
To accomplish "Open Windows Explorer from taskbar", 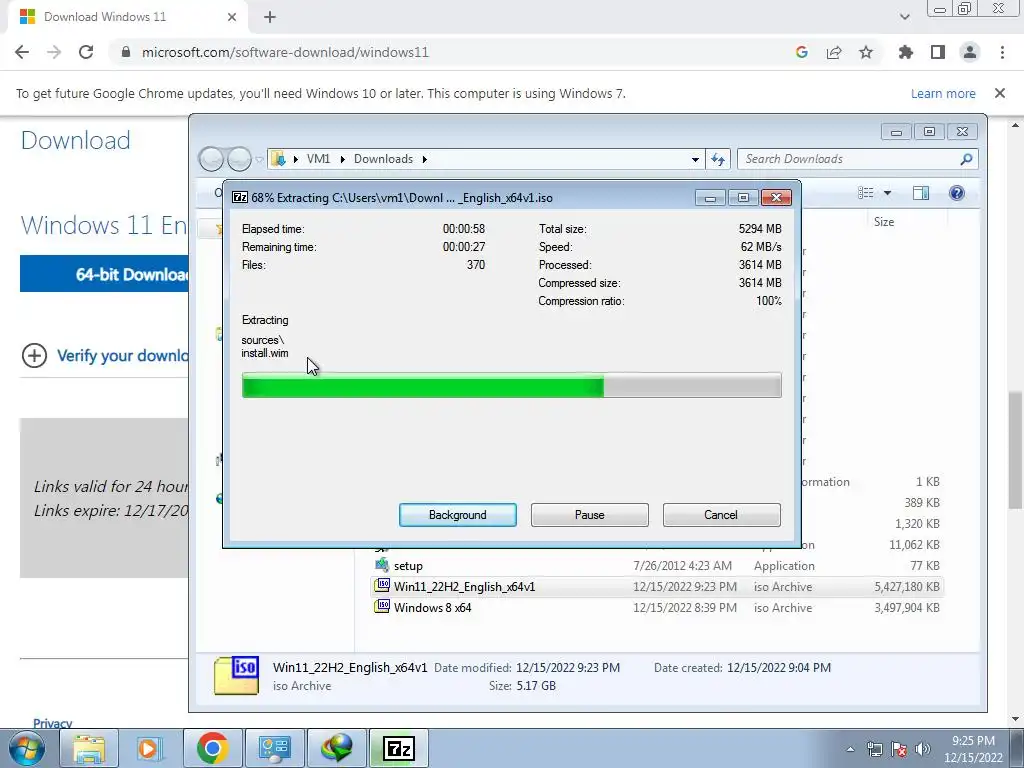I will pyautogui.click(x=89, y=748).
